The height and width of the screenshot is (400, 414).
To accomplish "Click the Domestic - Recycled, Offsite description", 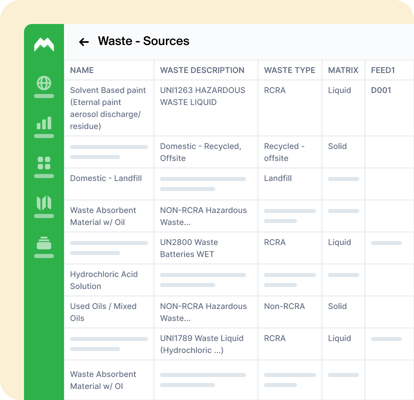I will pos(201,152).
